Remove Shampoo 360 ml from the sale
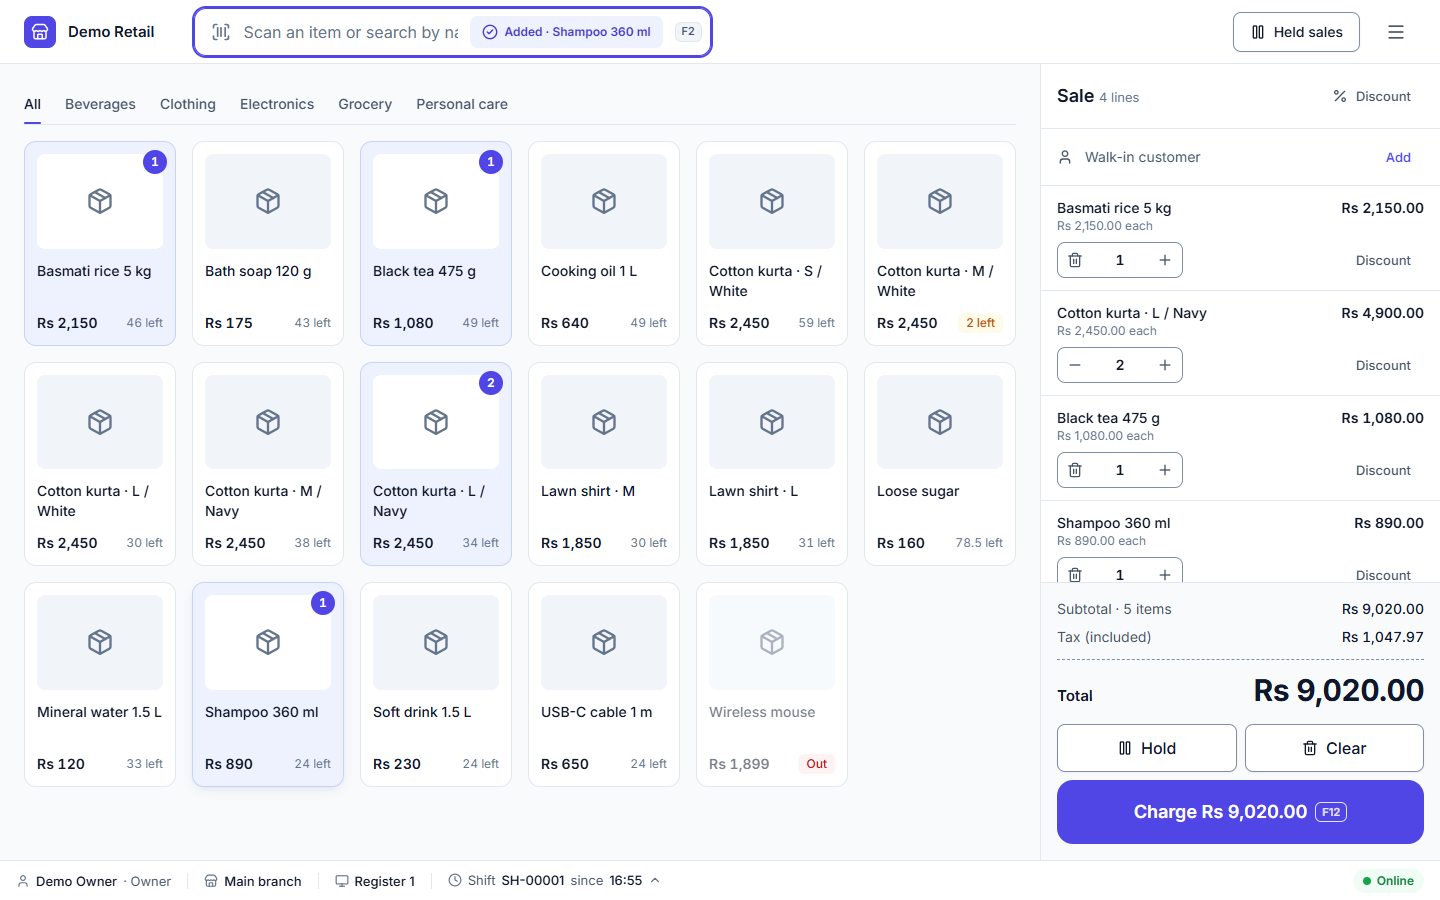 pyautogui.click(x=1075, y=573)
